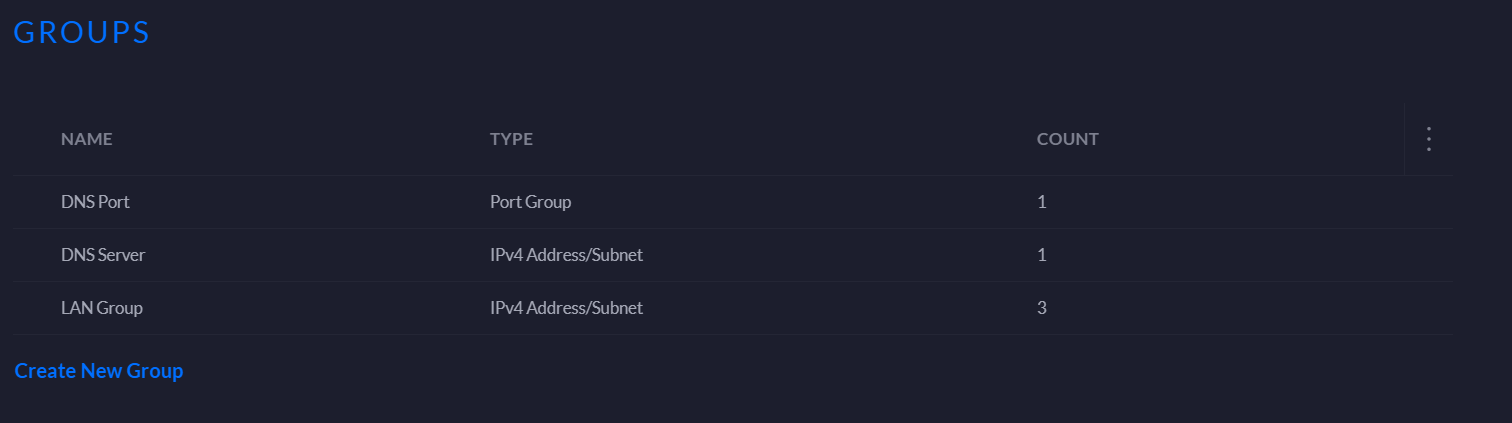The width and height of the screenshot is (1512, 423).
Task: Open the LAN Group entry
Action: pos(102,308)
